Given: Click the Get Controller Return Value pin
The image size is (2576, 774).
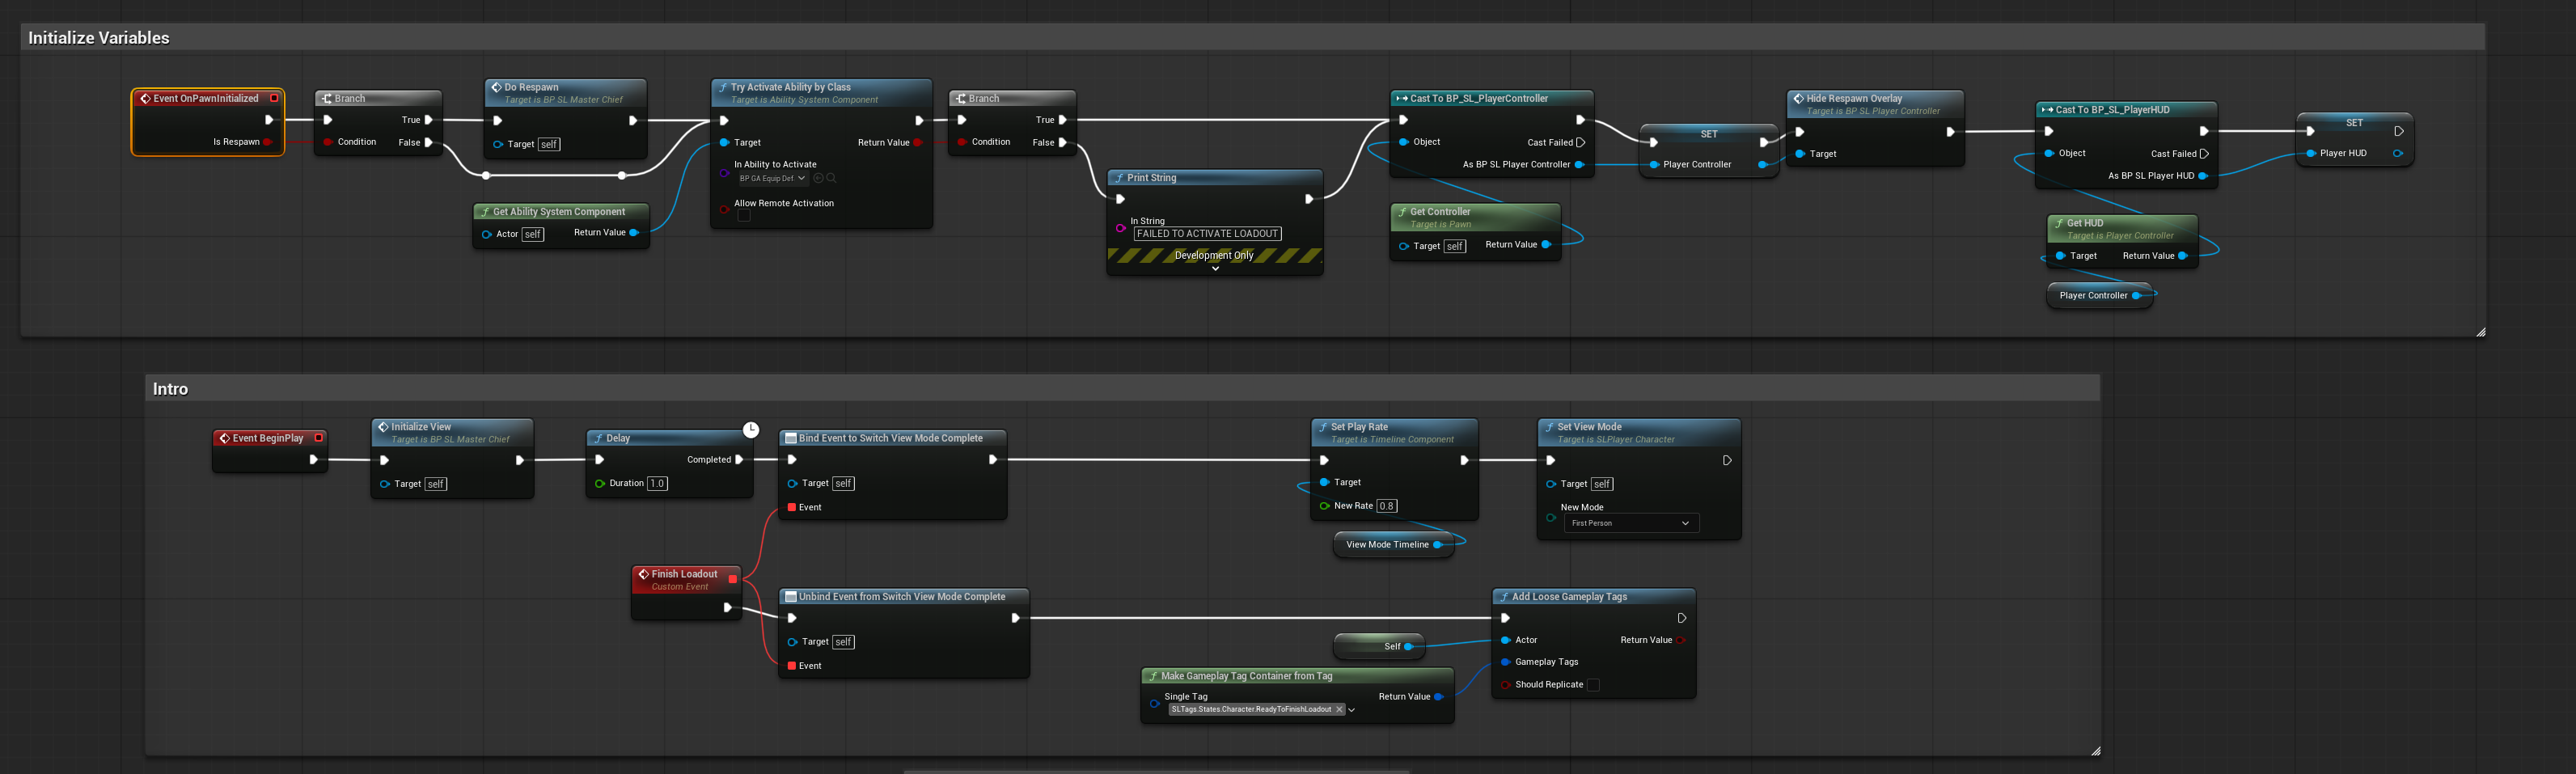Looking at the screenshot, I should tap(1546, 245).
